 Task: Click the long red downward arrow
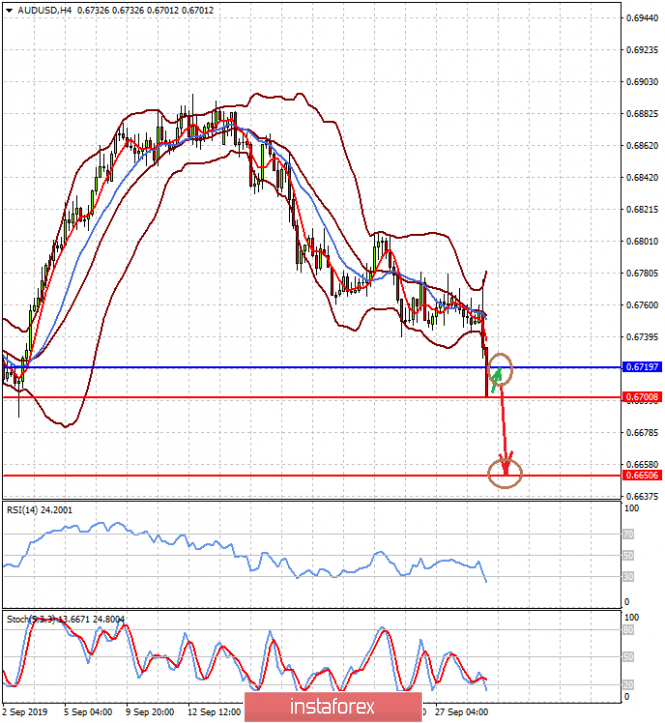503,430
